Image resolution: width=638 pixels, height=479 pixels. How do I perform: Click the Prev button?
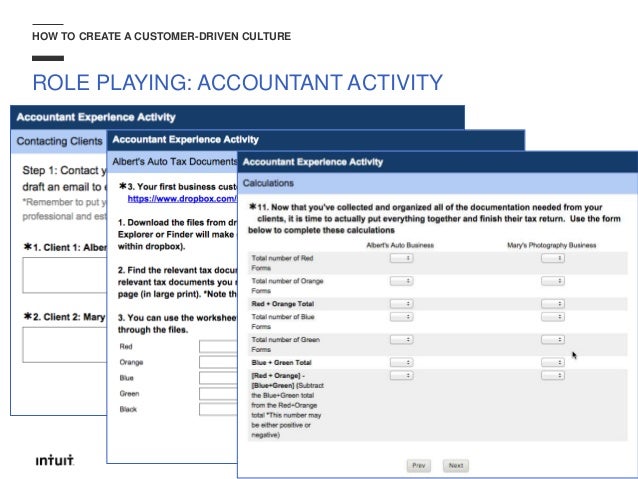point(419,466)
